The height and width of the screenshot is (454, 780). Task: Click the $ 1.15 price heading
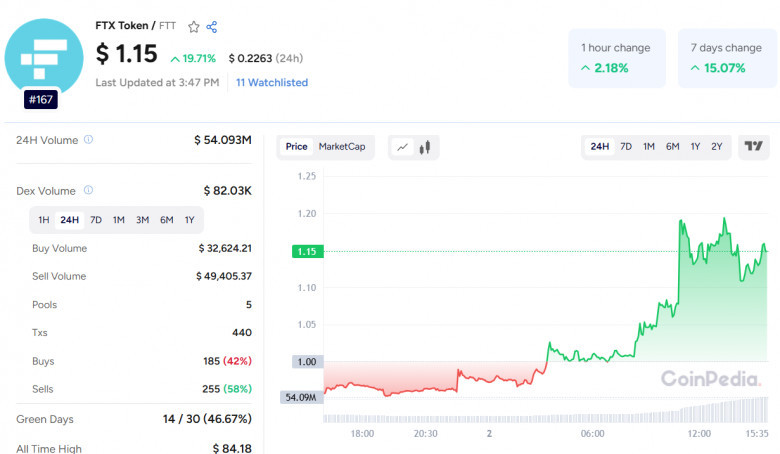coord(126,54)
